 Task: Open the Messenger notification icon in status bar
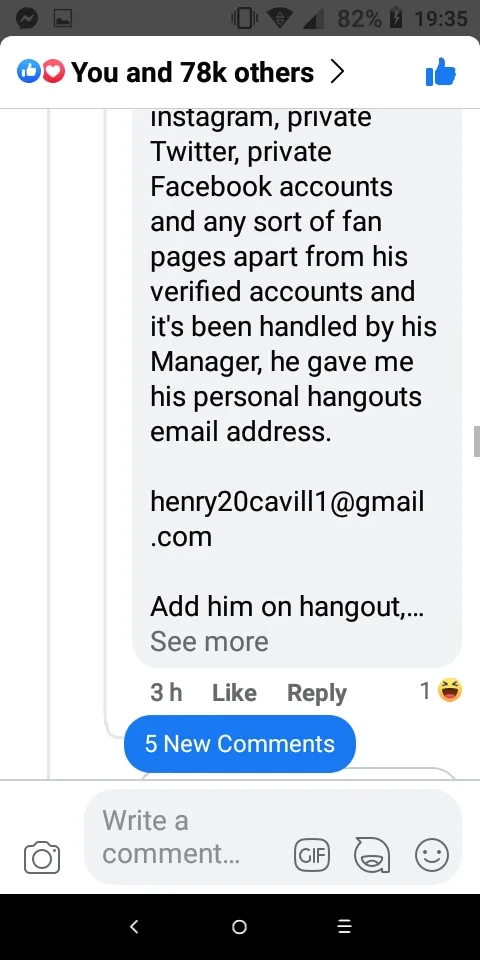(x=28, y=19)
